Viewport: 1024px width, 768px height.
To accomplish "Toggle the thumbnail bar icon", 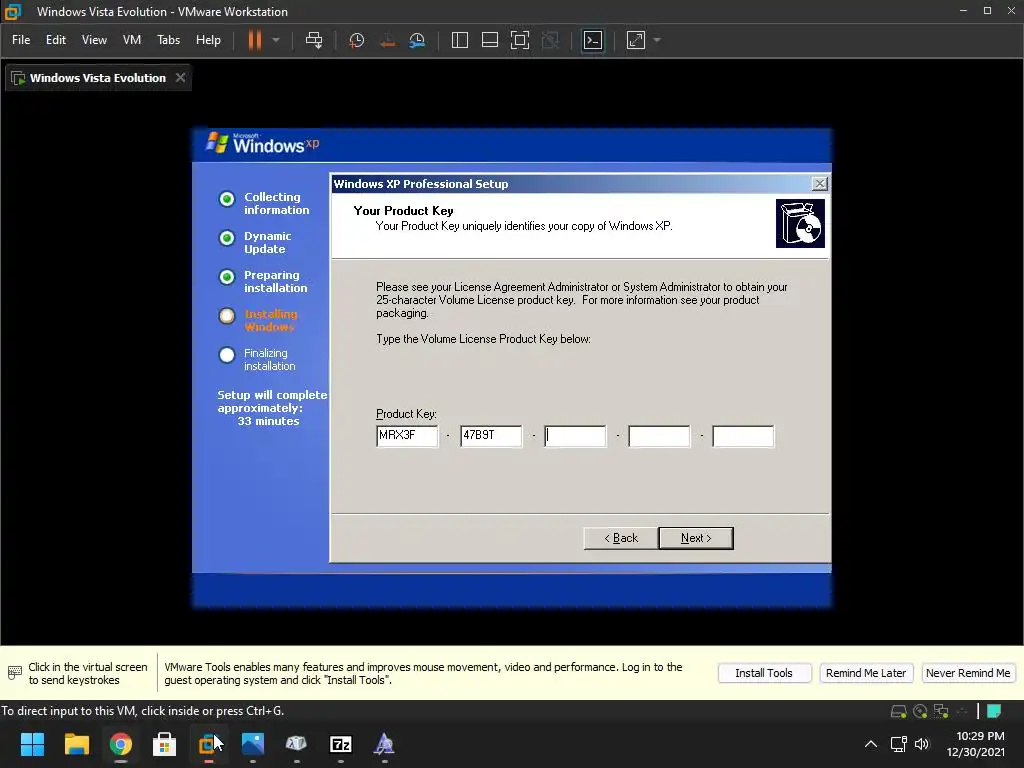I will 490,40.
